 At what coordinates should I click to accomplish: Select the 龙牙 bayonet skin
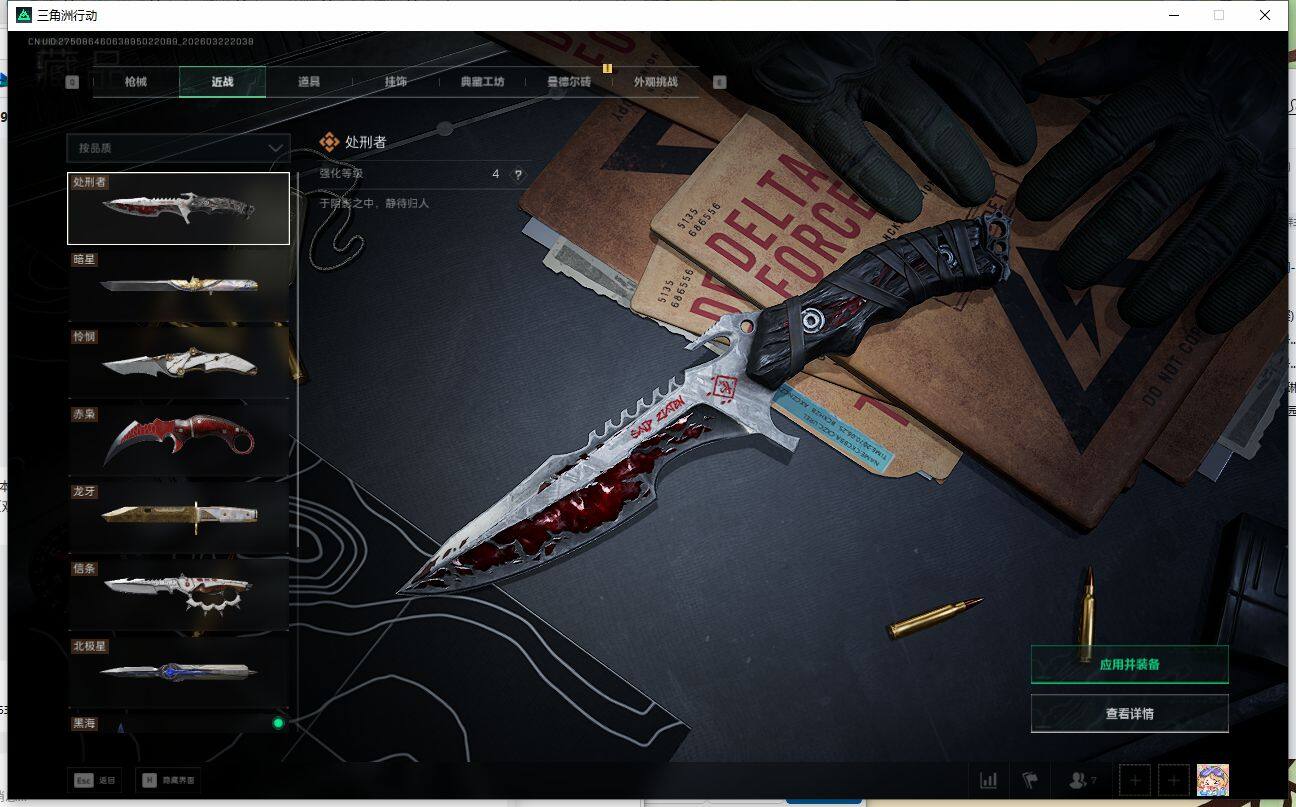pyautogui.click(x=178, y=516)
